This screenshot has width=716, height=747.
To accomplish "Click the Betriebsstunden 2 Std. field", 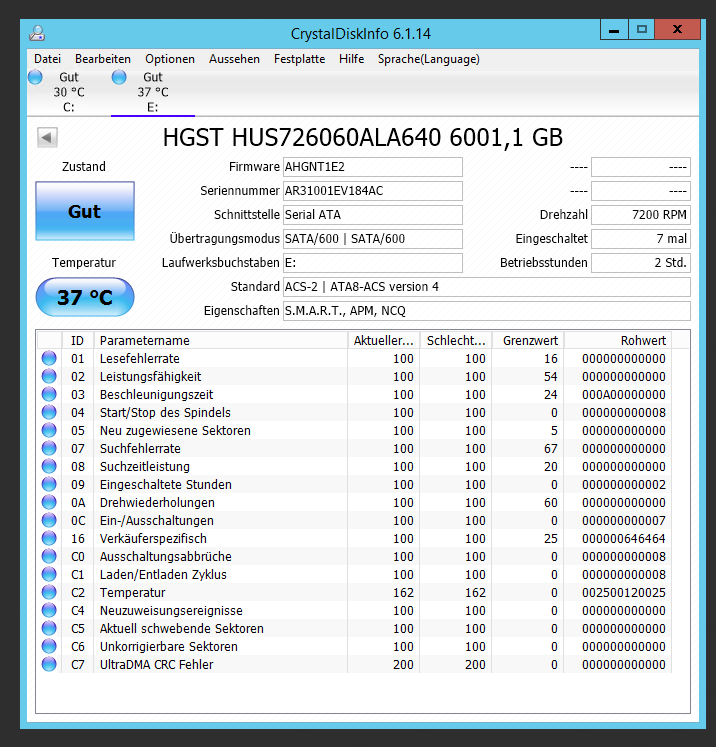I will tap(641, 262).
